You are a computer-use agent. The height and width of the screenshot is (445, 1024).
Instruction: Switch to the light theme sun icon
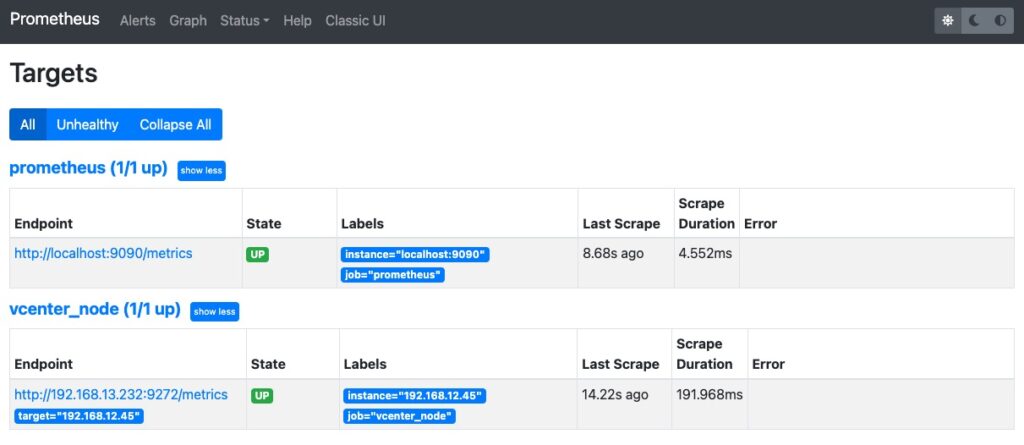948,21
